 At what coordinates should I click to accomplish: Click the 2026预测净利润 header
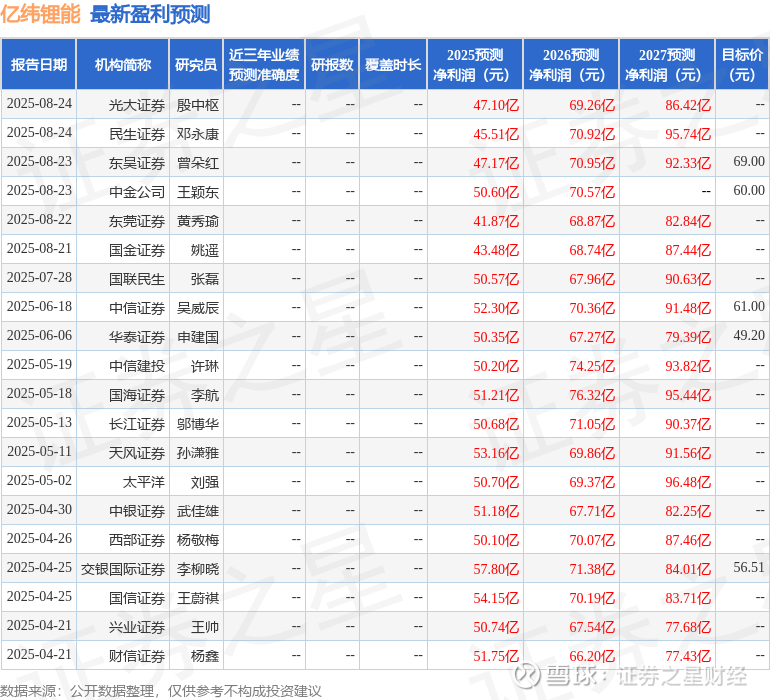pos(571,65)
